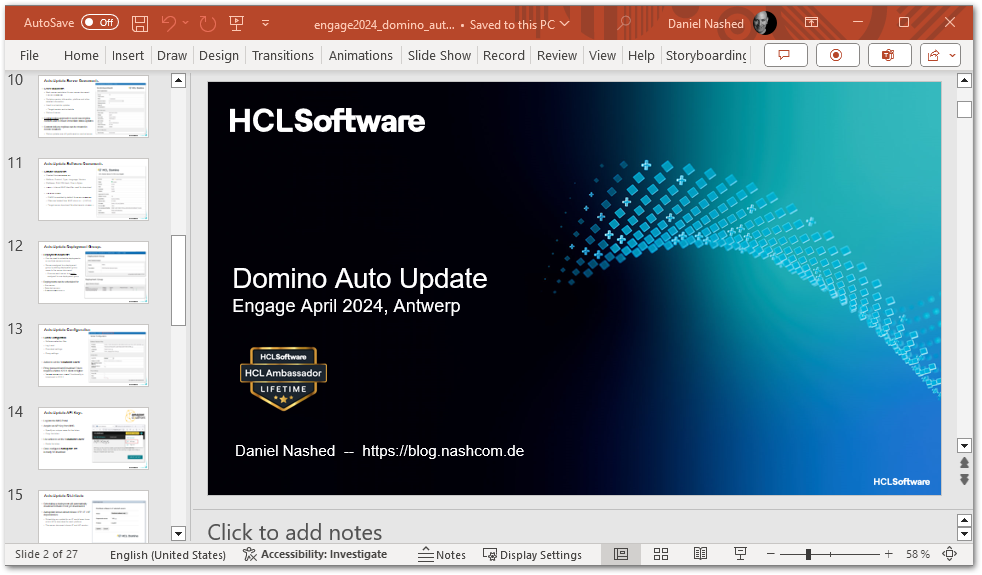Image resolution: width=982 pixels, height=575 pixels.
Task: Toggle the Notes pane
Action: (x=442, y=554)
